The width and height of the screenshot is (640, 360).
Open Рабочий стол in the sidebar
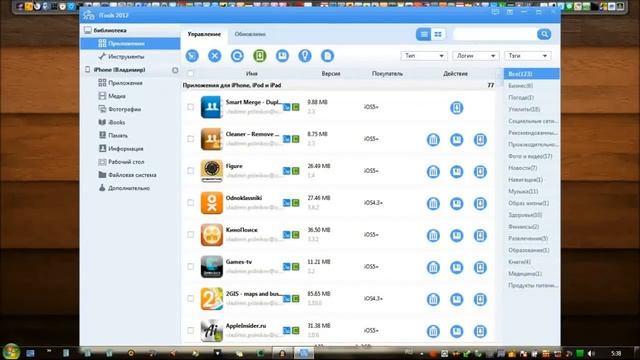pyautogui.click(x=126, y=162)
